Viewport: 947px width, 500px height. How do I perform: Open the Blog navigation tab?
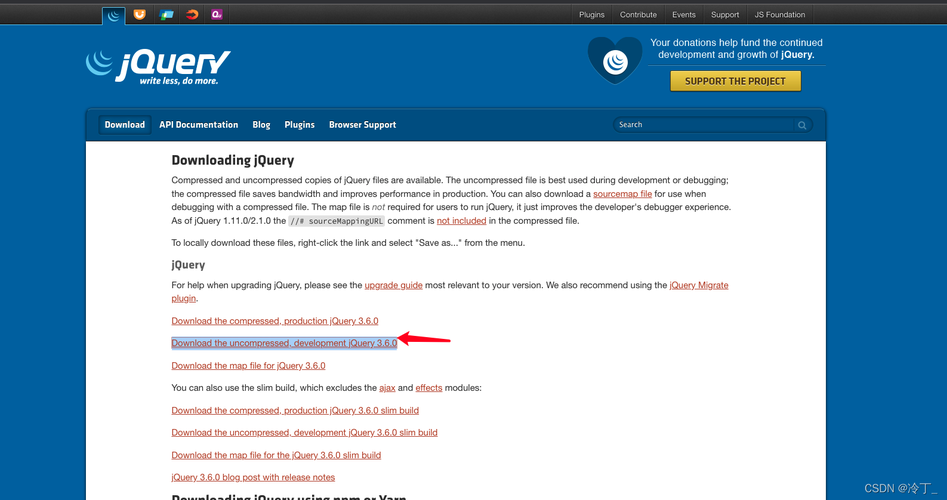261,125
